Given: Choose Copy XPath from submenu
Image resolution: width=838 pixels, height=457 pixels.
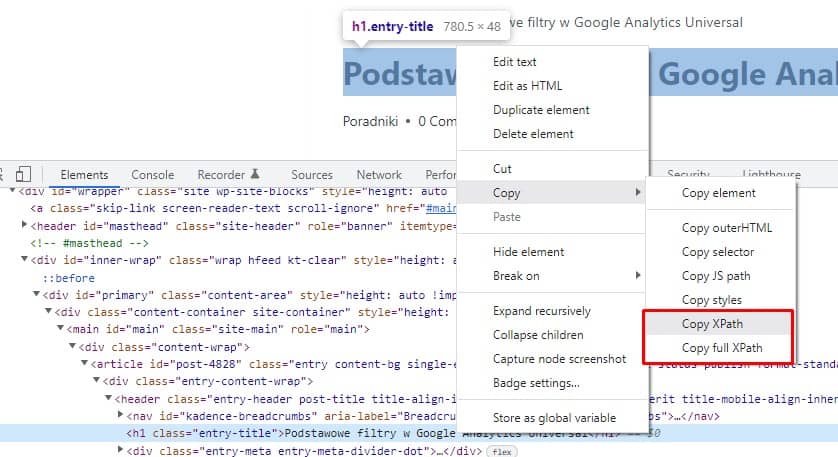Looking at the screenshot, I should (712, 324).
